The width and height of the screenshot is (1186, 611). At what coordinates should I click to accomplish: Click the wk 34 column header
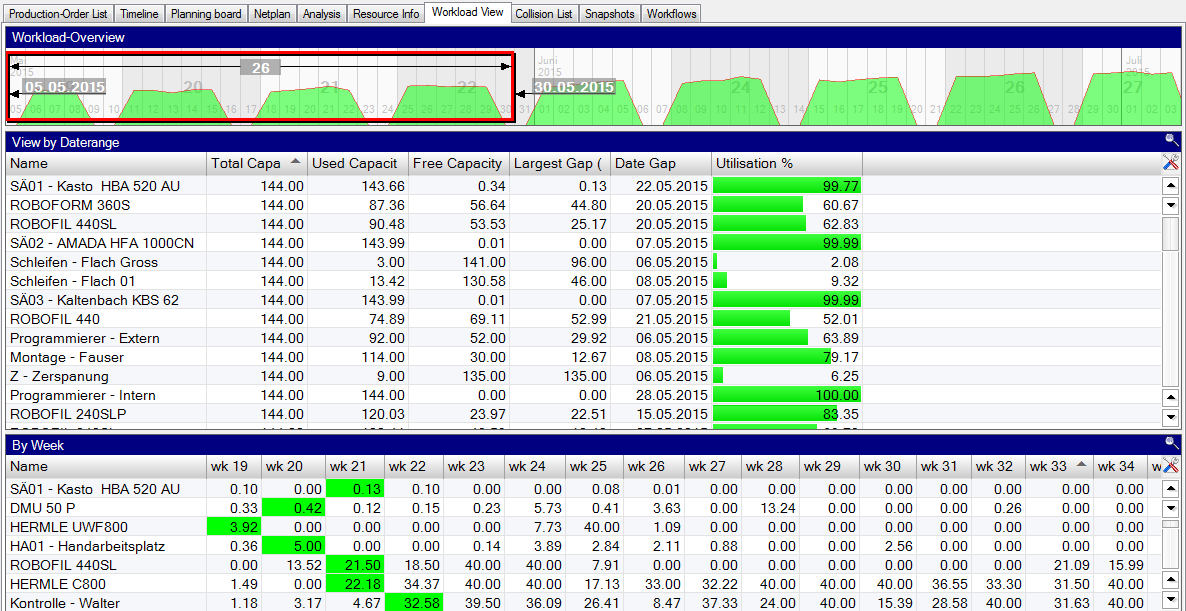coord(1121,467)
